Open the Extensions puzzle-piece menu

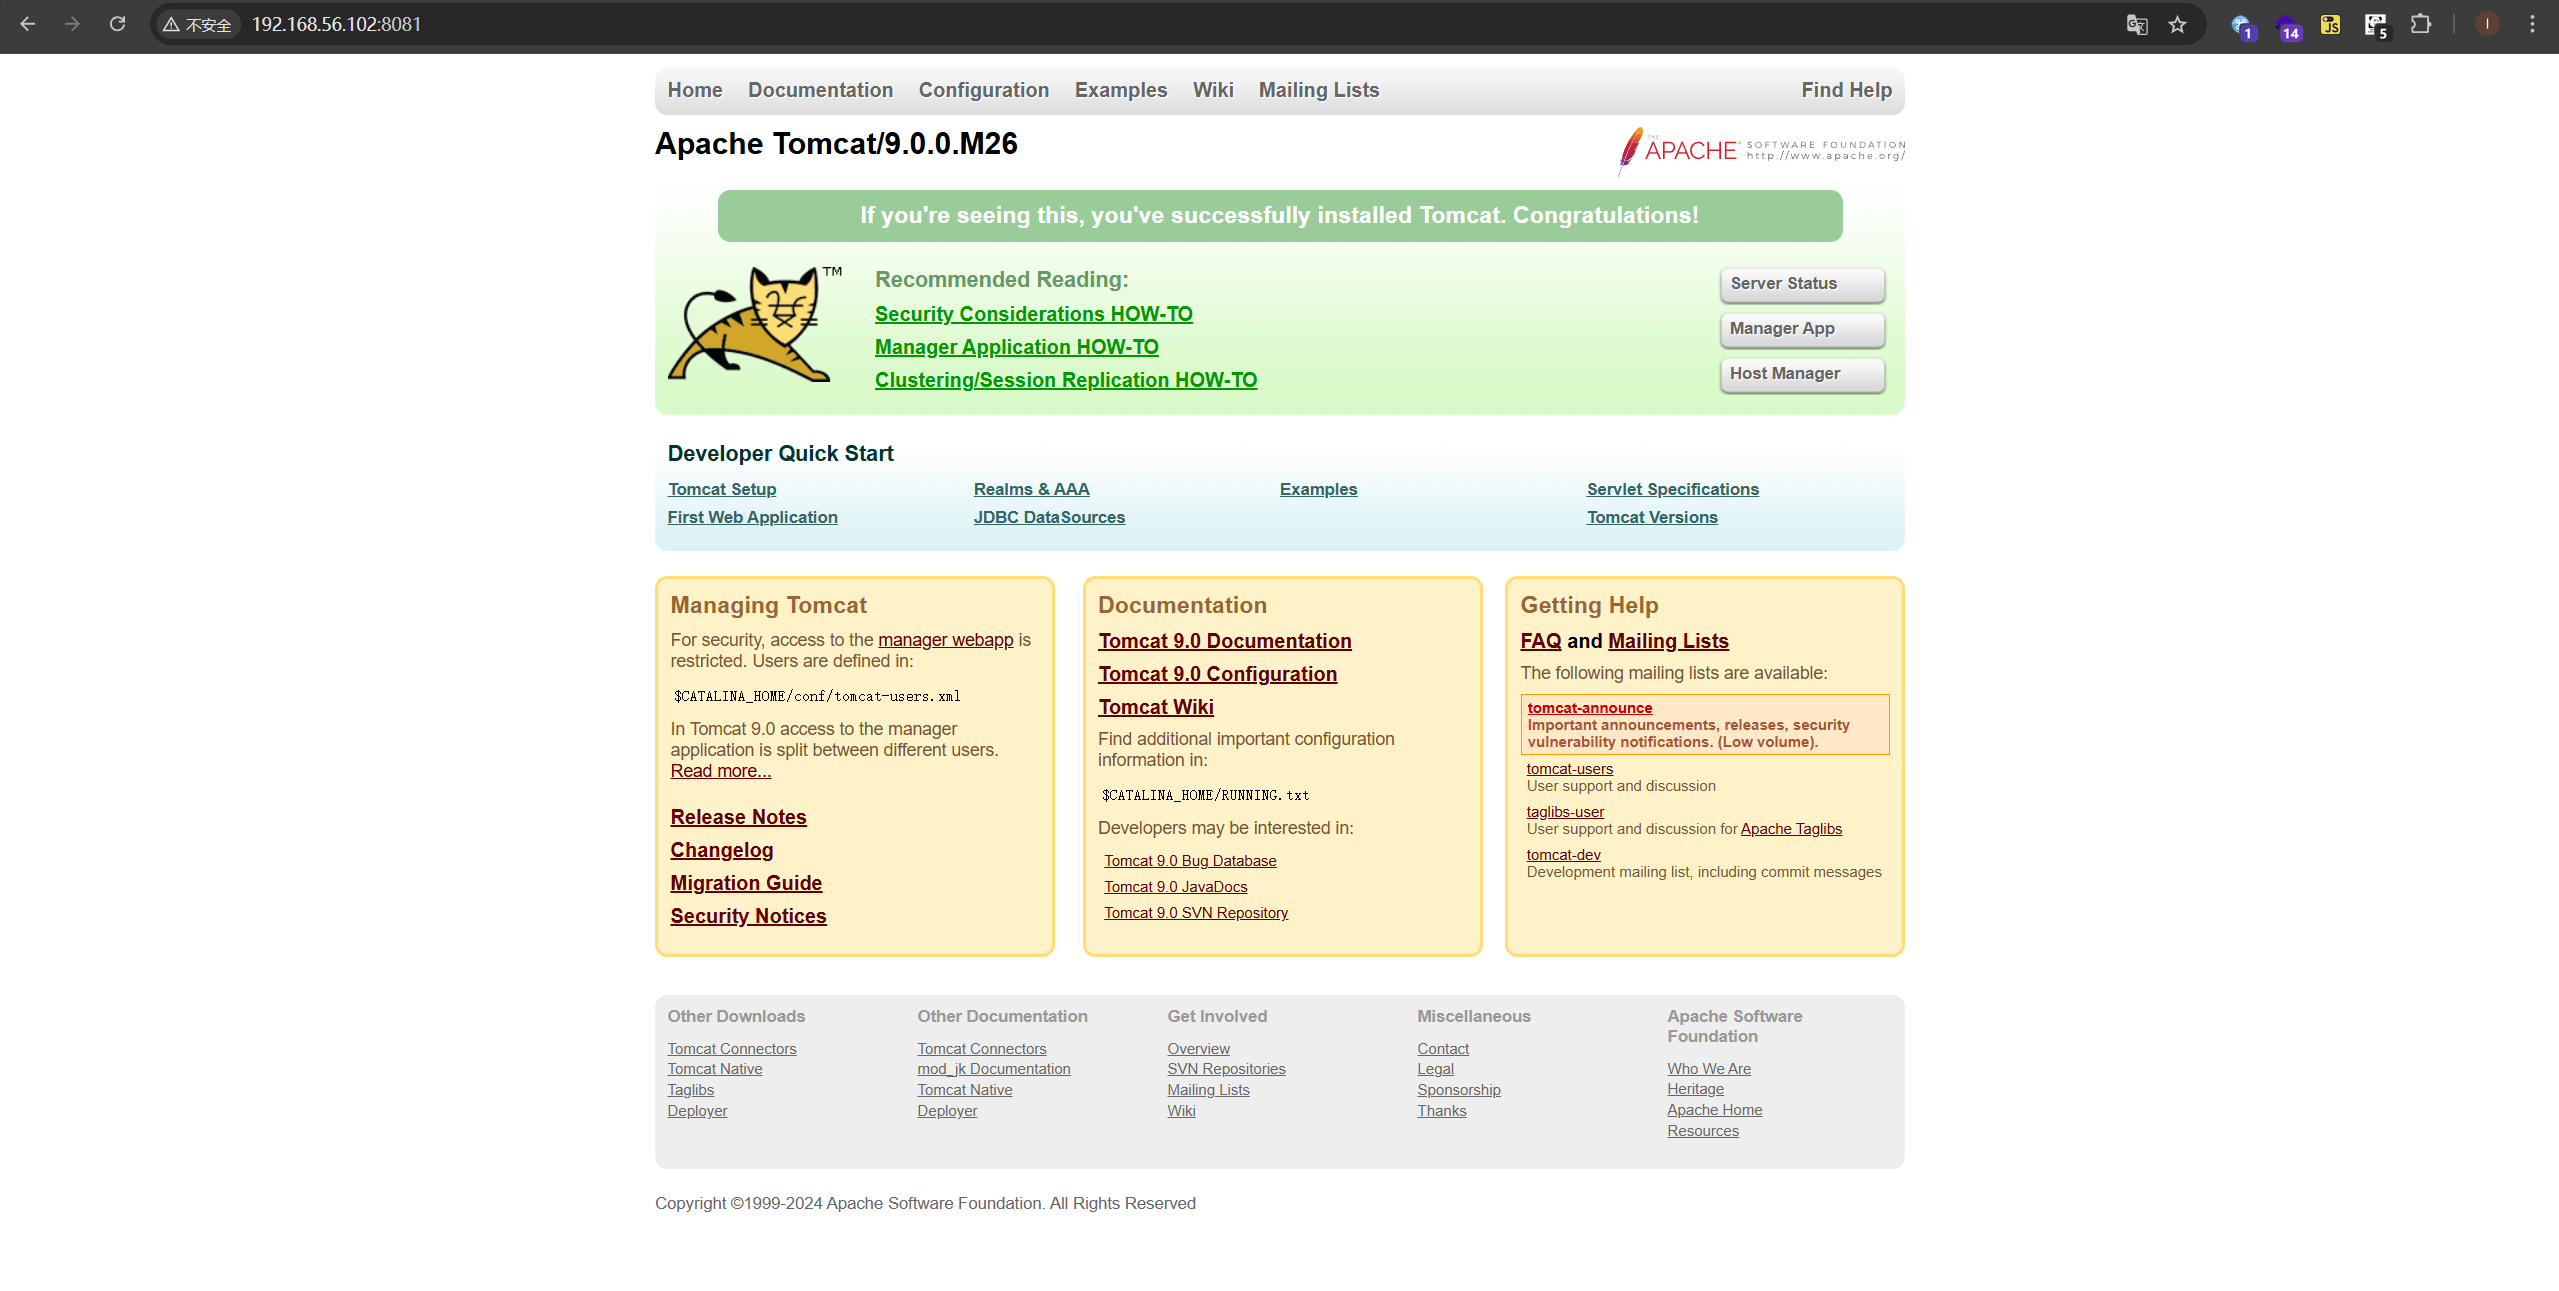(2420, 24)
